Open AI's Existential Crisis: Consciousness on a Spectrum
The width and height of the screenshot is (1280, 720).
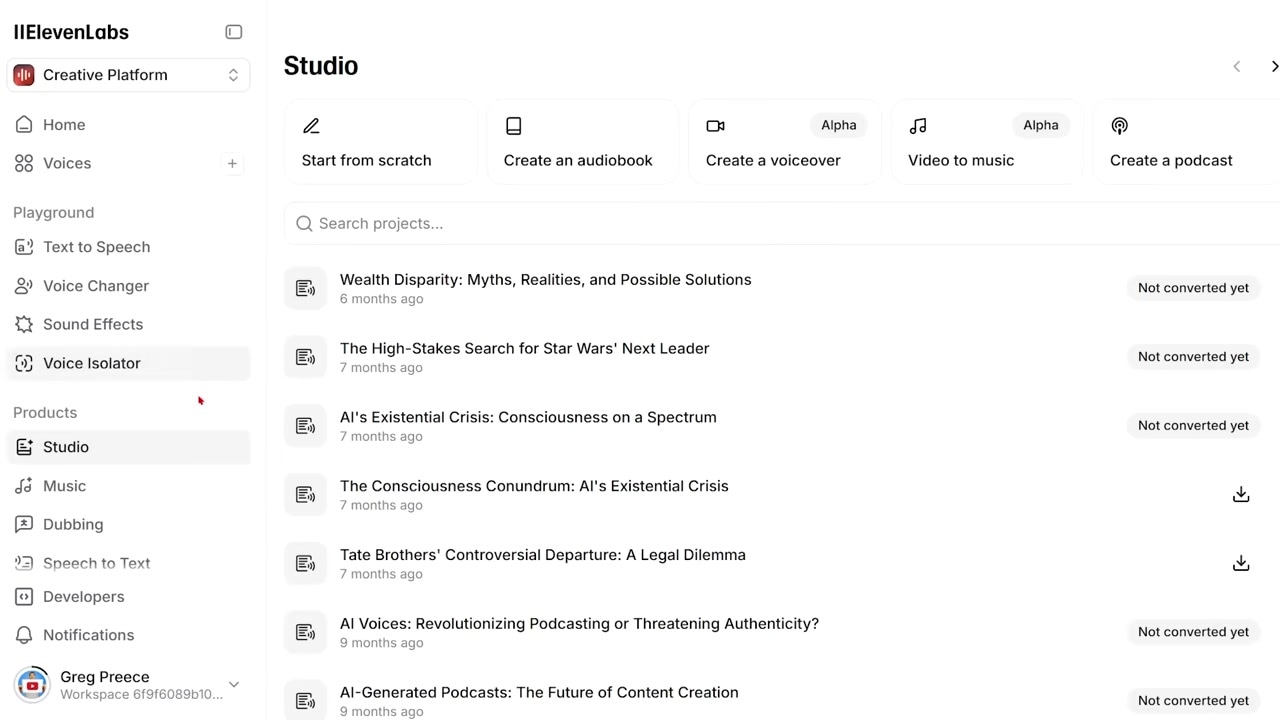point(528,417)
